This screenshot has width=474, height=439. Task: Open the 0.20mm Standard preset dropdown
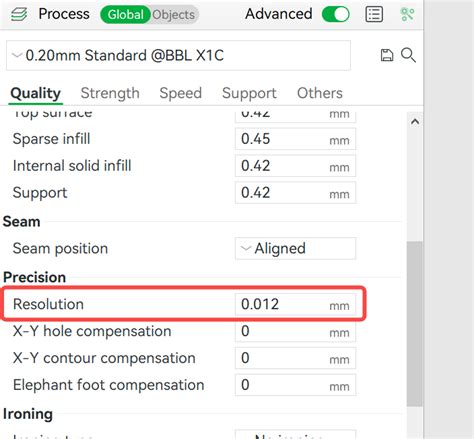(178, 55)
